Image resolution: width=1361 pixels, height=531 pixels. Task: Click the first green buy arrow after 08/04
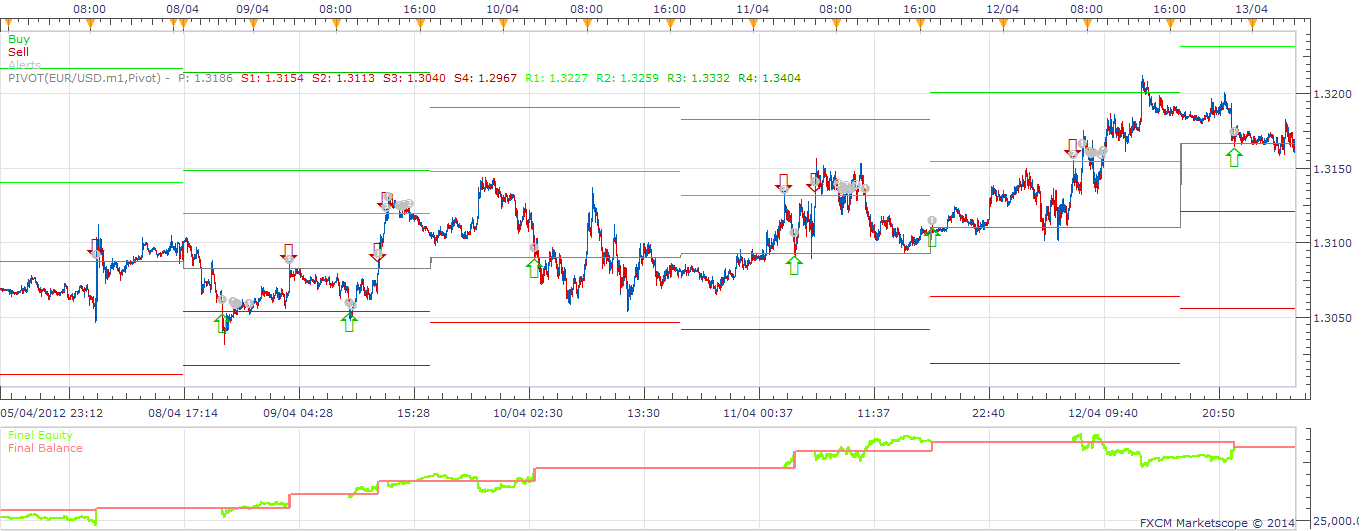pos(221,324)
